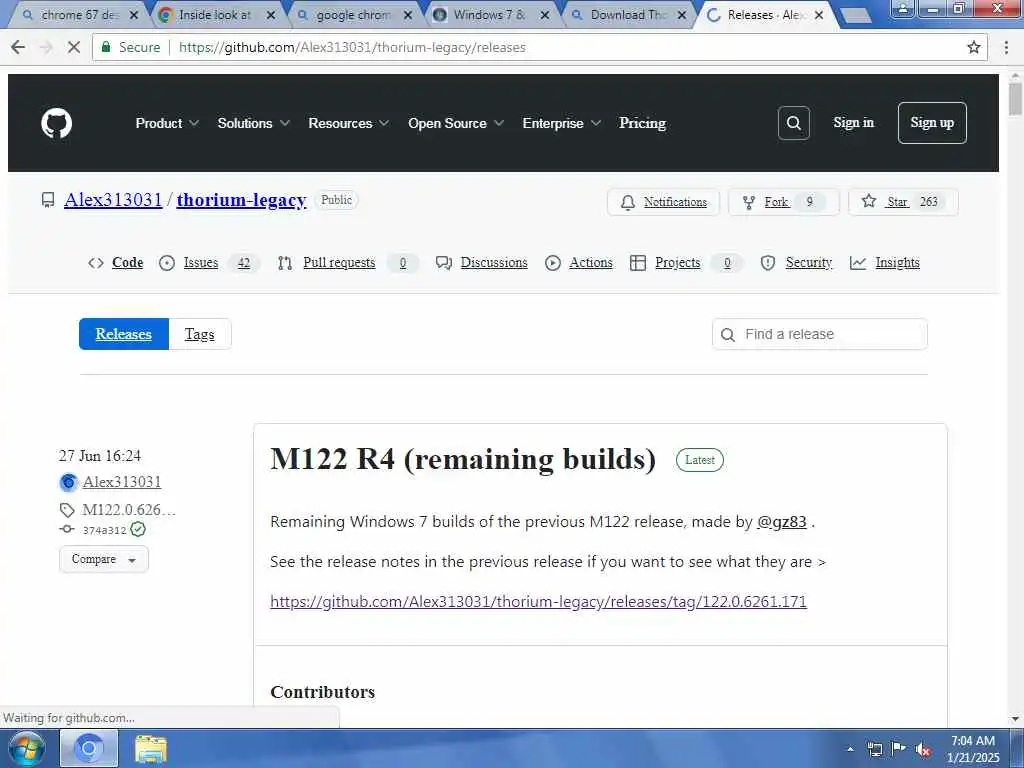
Task: Bookmark this page with the star icon
Action: tap(974, 47)
